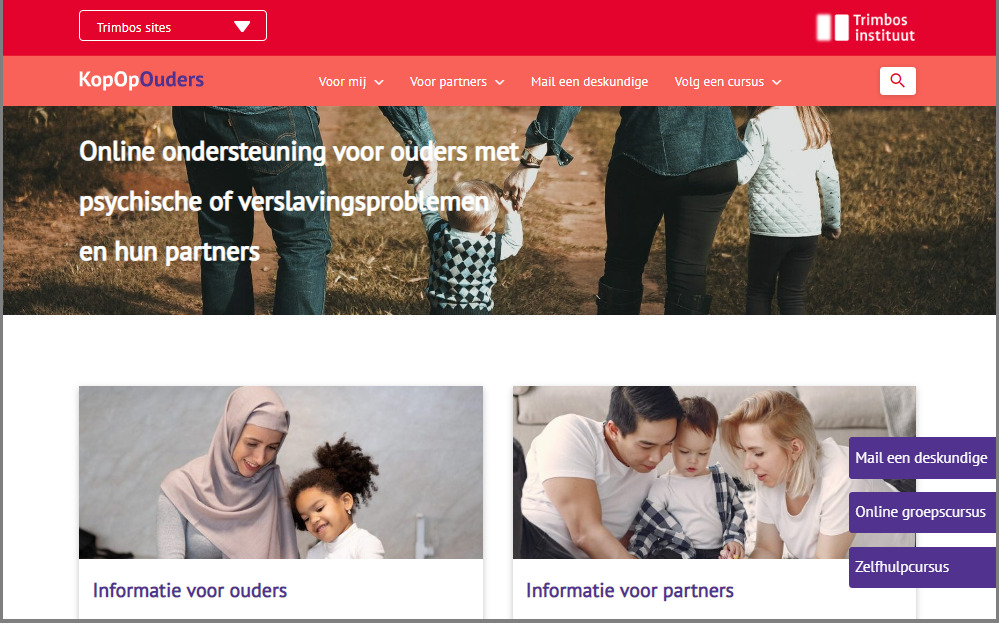
Task: Click the purple Mail een deskundige button
Action: tap(922, 457)
